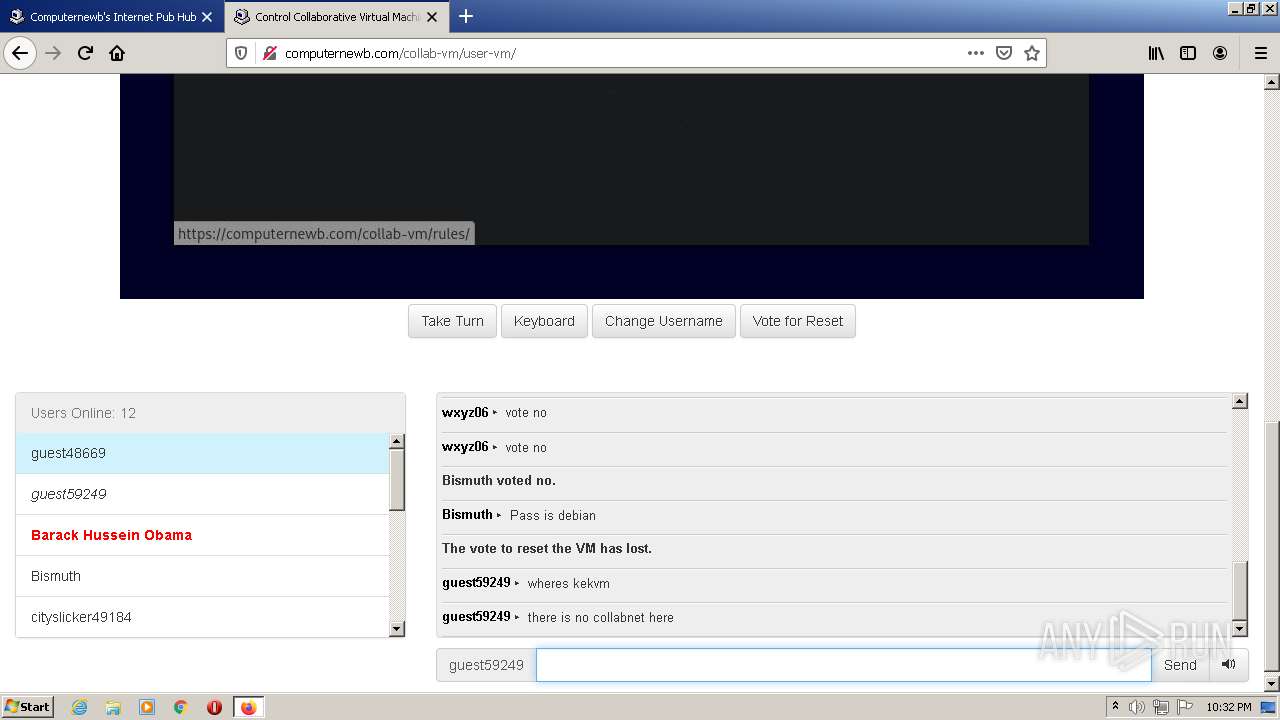Viewport: 1280px width, 720px height.
Task: Click user list scroll up arrow
Action: [397, 441]
